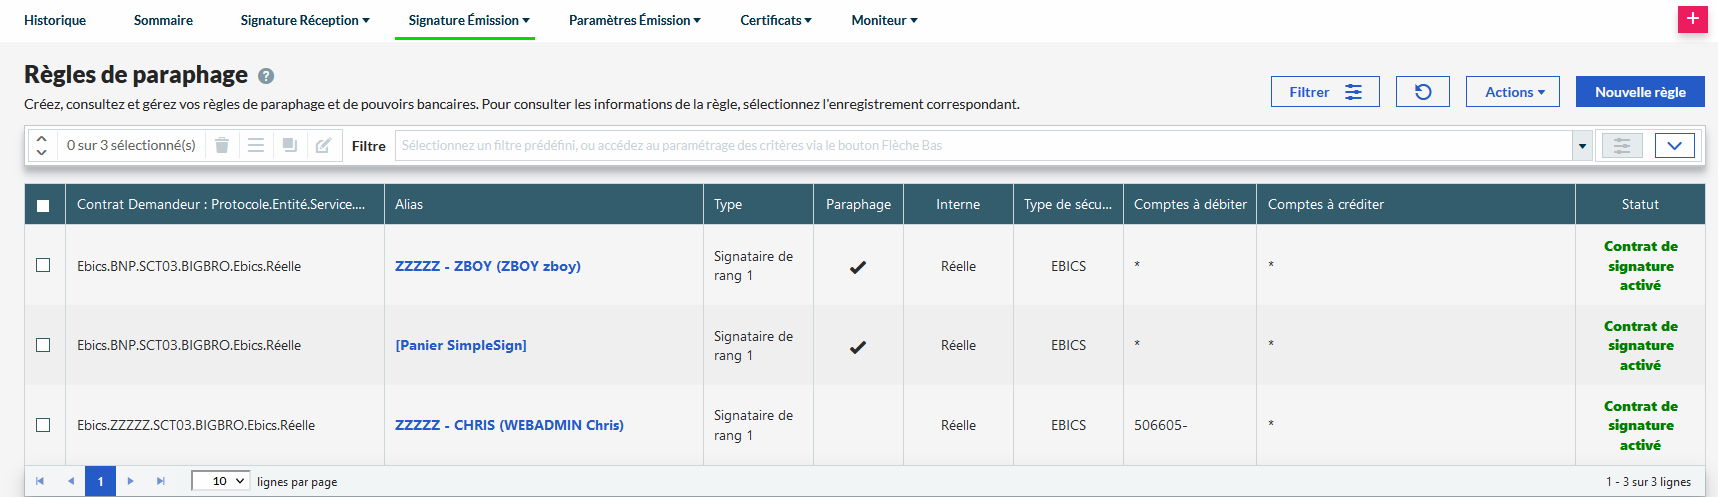Open the Actions dropdown
Viewport: 1718px width, 497px height.
point(1514,92)
